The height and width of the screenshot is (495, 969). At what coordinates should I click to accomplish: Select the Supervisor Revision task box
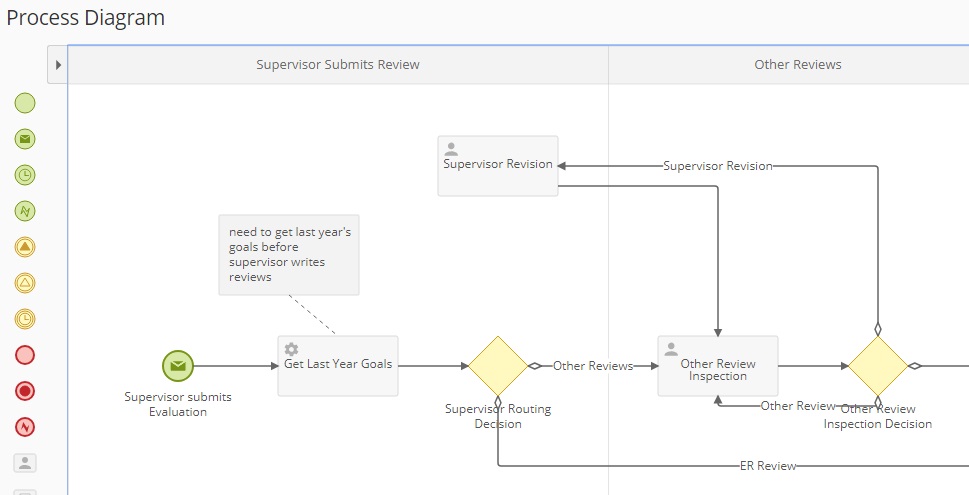pos(498,166)
